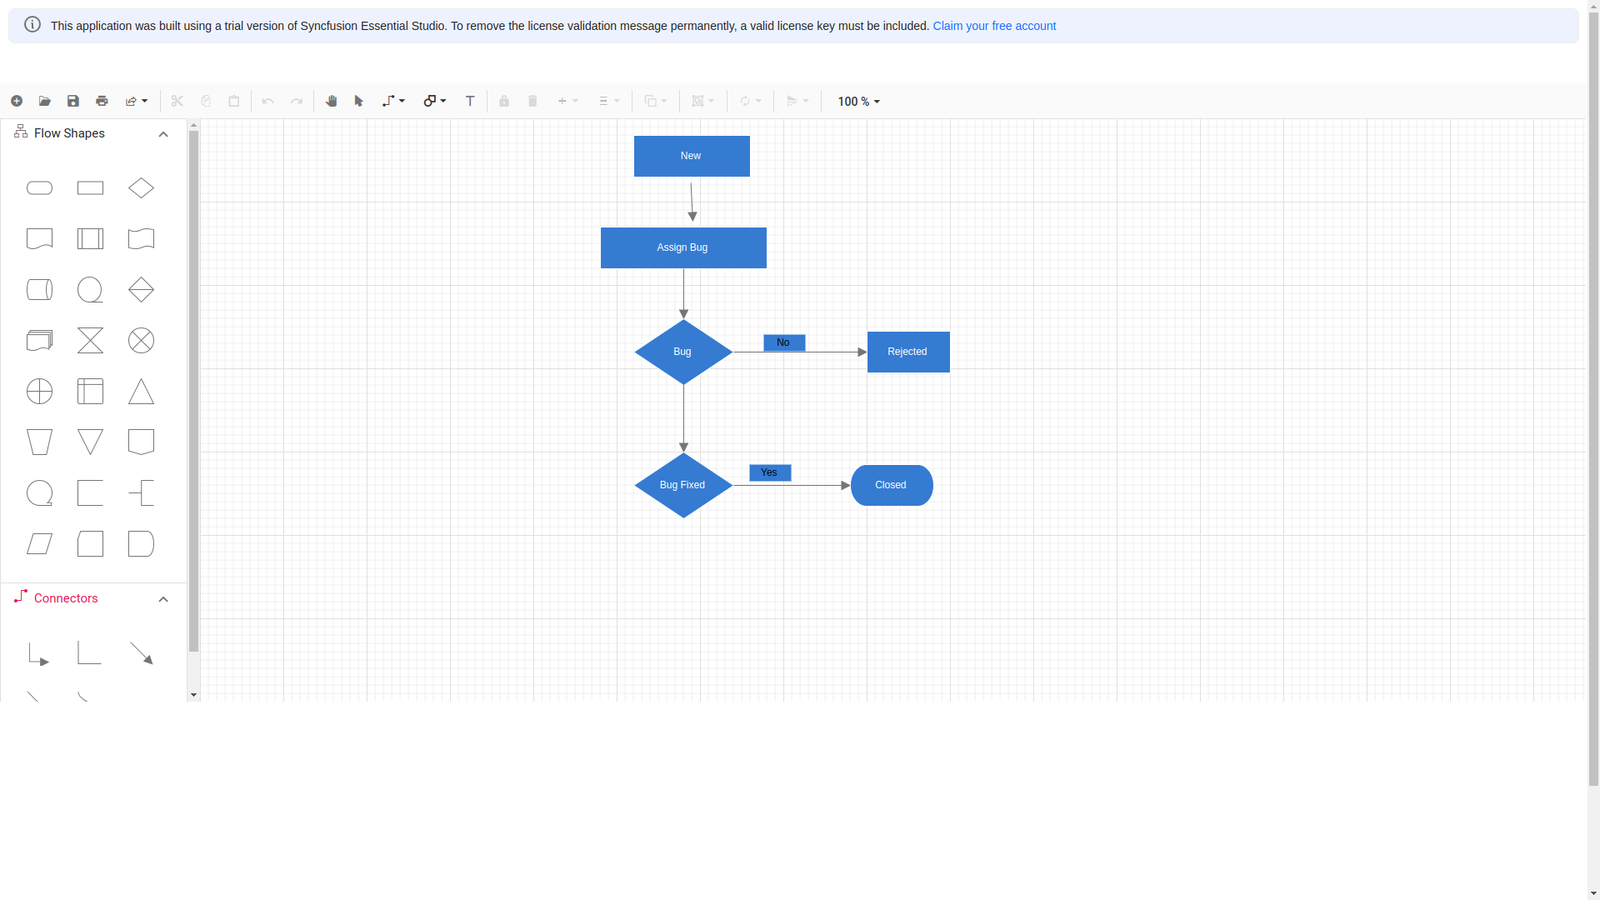Open the draw shapes dropdown
The width and height of the screenshot is (1600, 900).
point(435,101)
